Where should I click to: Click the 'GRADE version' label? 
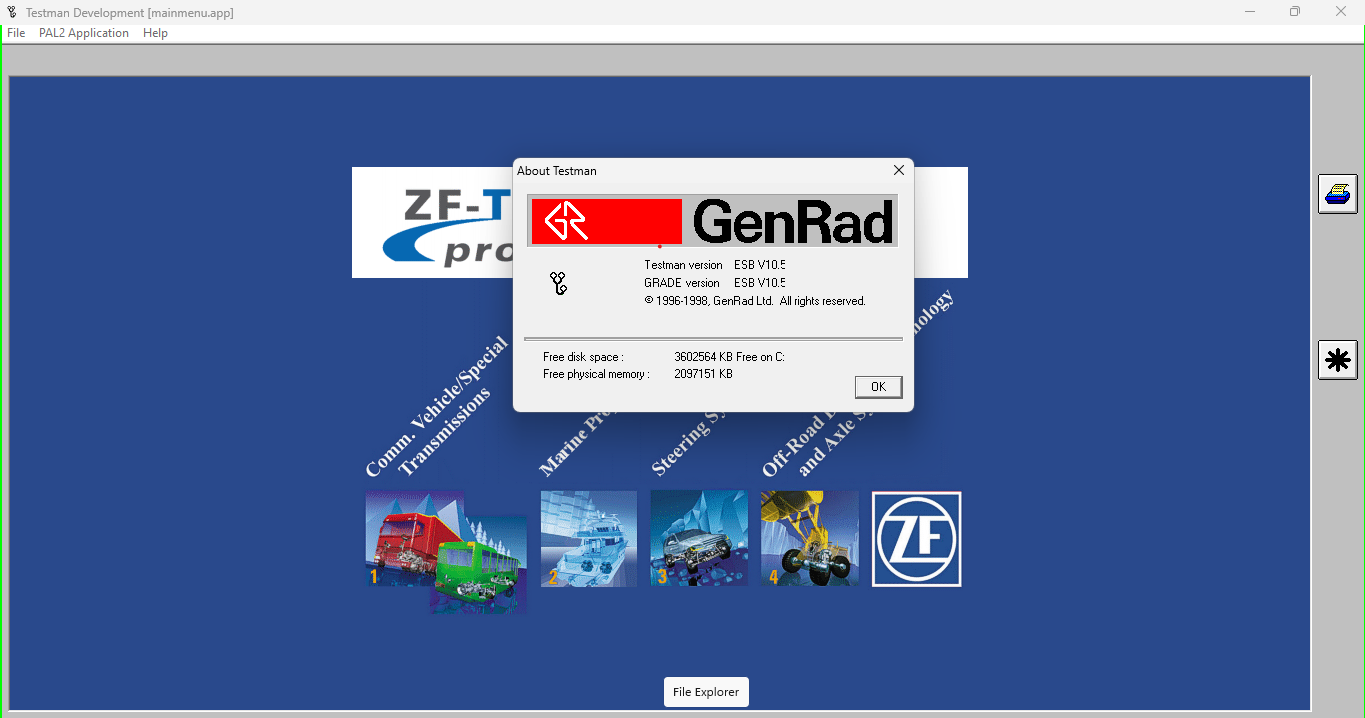point(682,283)
